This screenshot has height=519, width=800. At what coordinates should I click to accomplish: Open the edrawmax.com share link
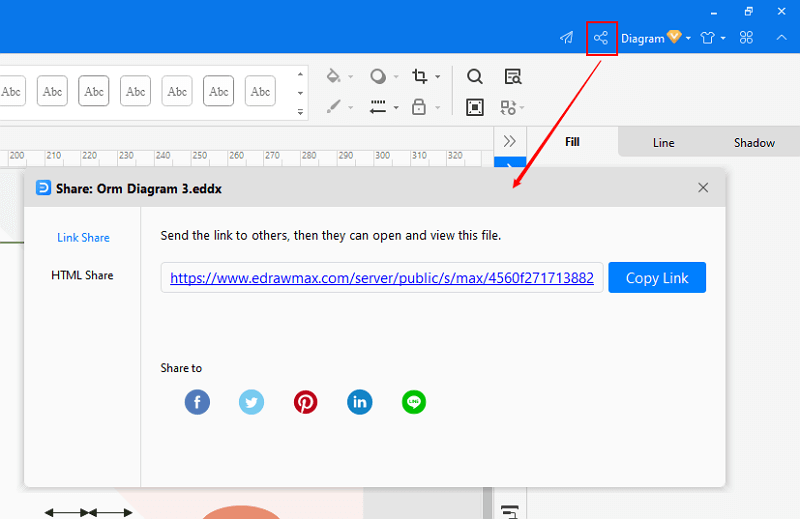(382, 278)
